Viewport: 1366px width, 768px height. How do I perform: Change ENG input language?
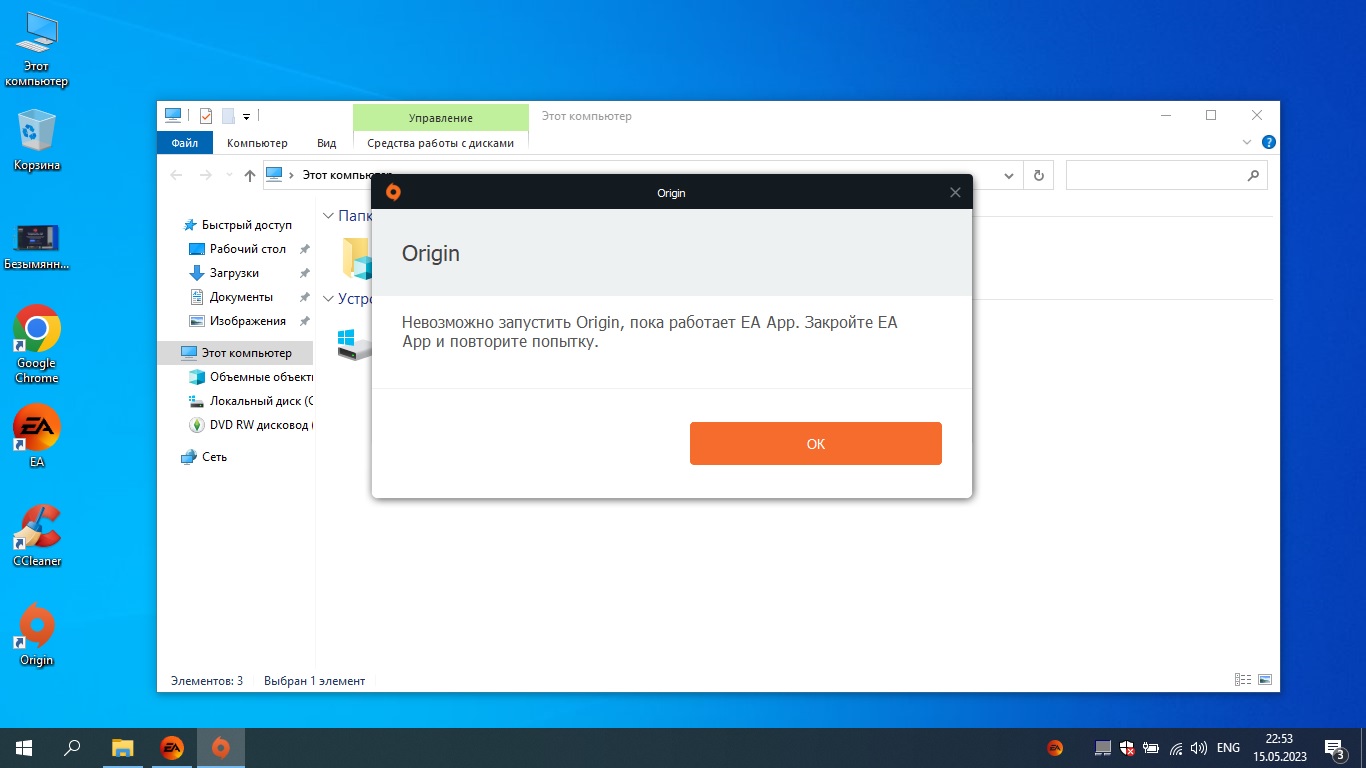1229,748
